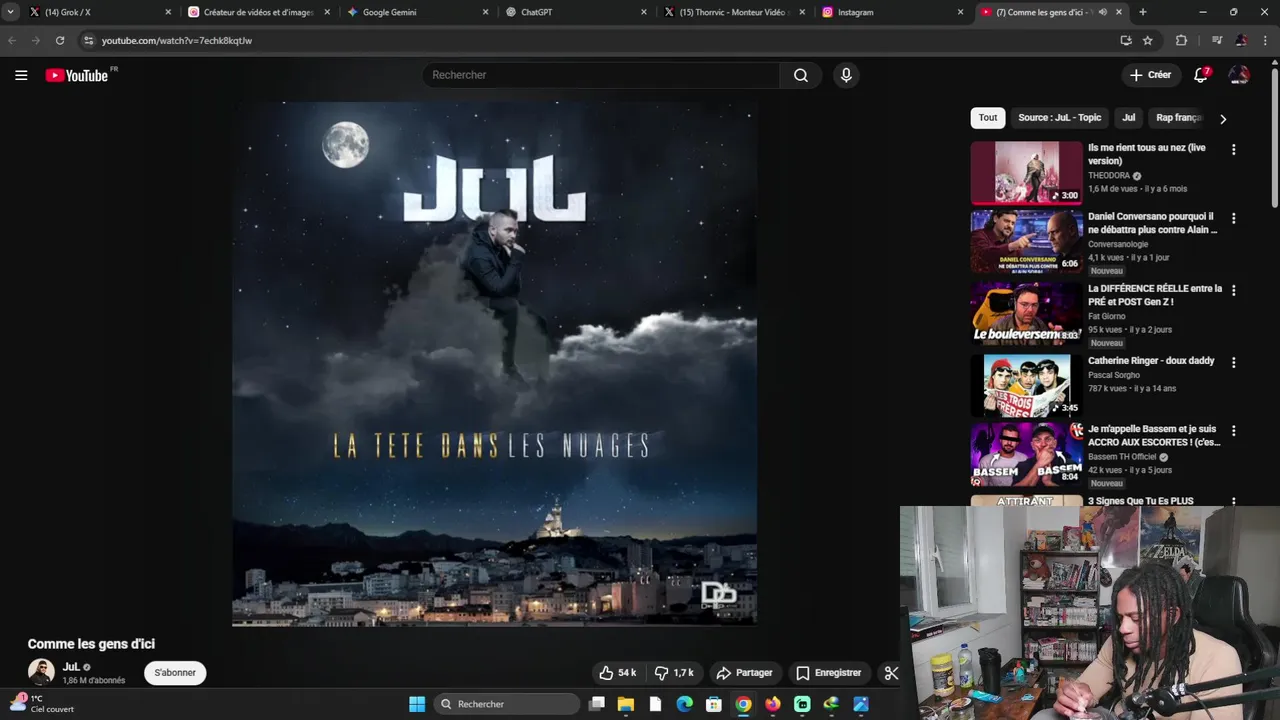Image resolution: width=1280 pixels, height=720 pixels.
Task: Select the 'Jul' filter chip
Action: 1129,118
